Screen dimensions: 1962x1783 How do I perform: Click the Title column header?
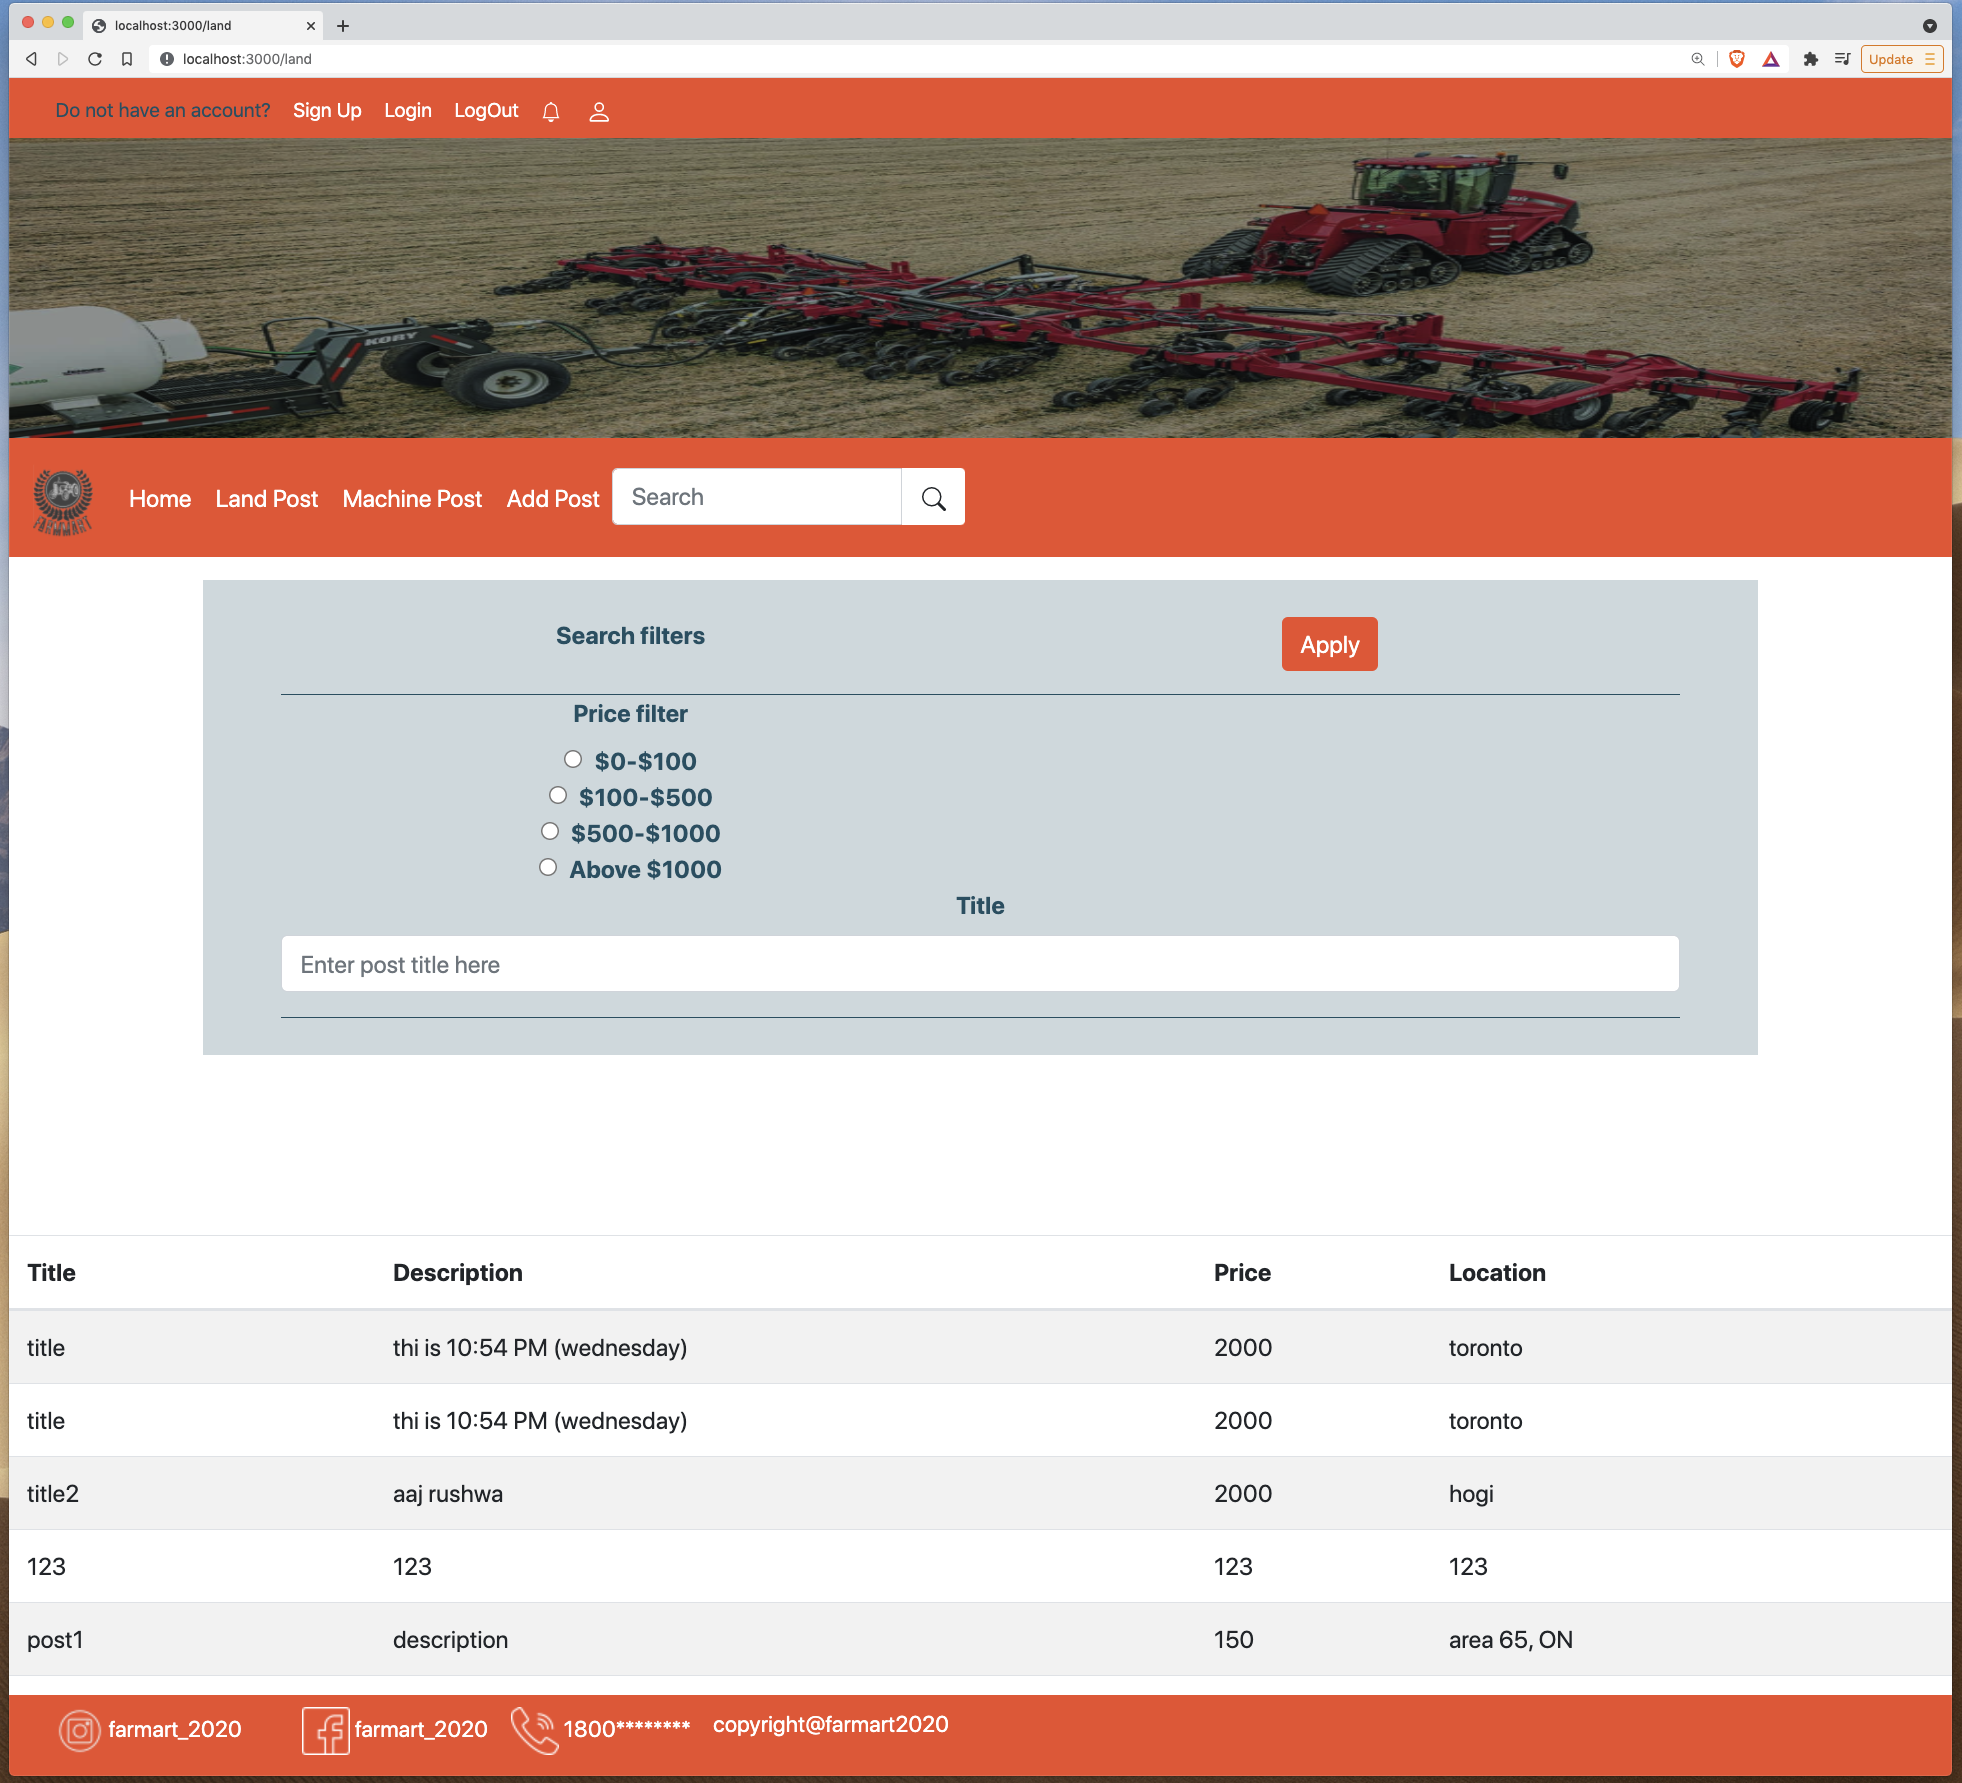point(52,1273)
